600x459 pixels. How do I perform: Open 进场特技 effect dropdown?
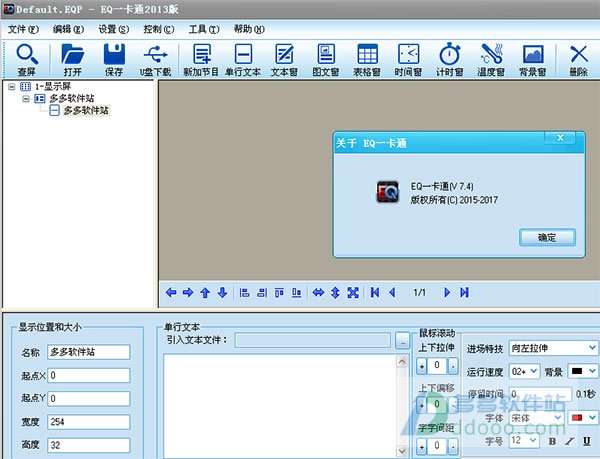coord(592,348)
